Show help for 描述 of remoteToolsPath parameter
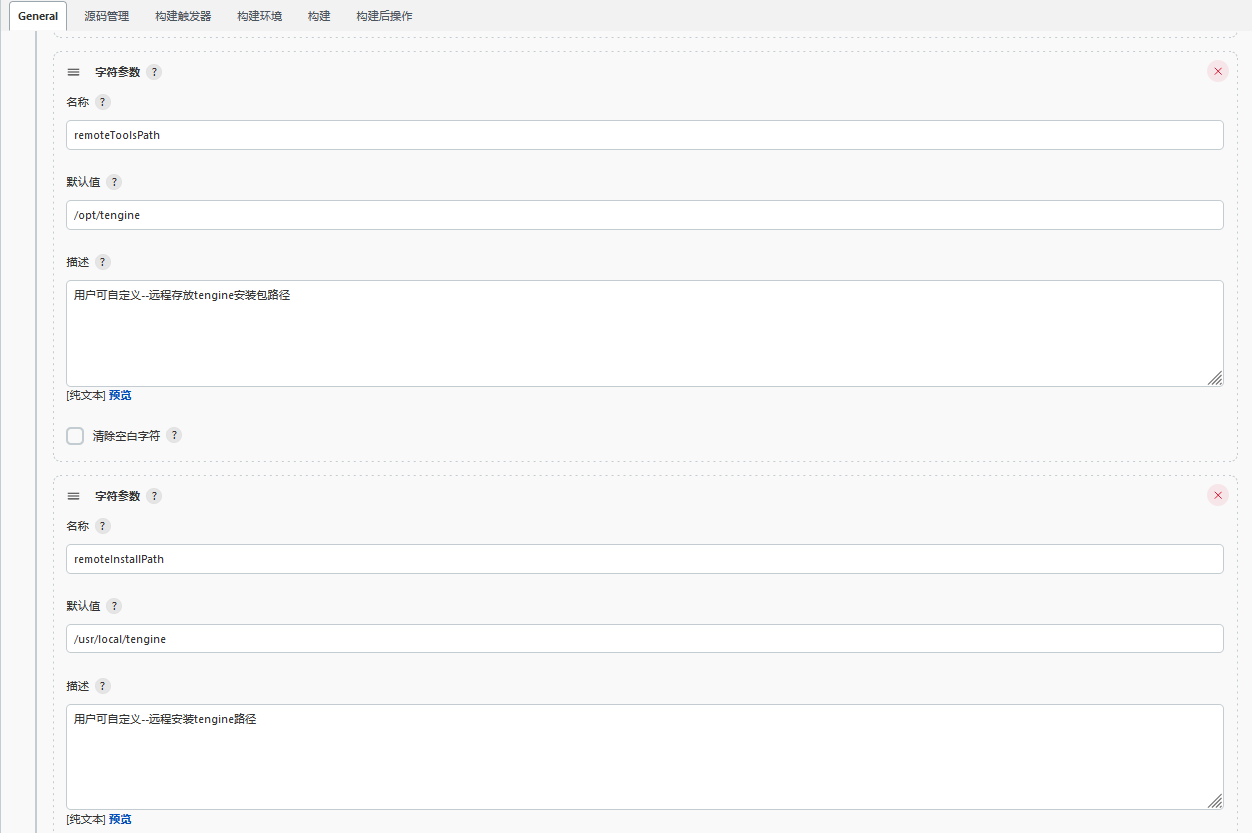The width and height of the screenshot is (1252, 833). [103, 262]
